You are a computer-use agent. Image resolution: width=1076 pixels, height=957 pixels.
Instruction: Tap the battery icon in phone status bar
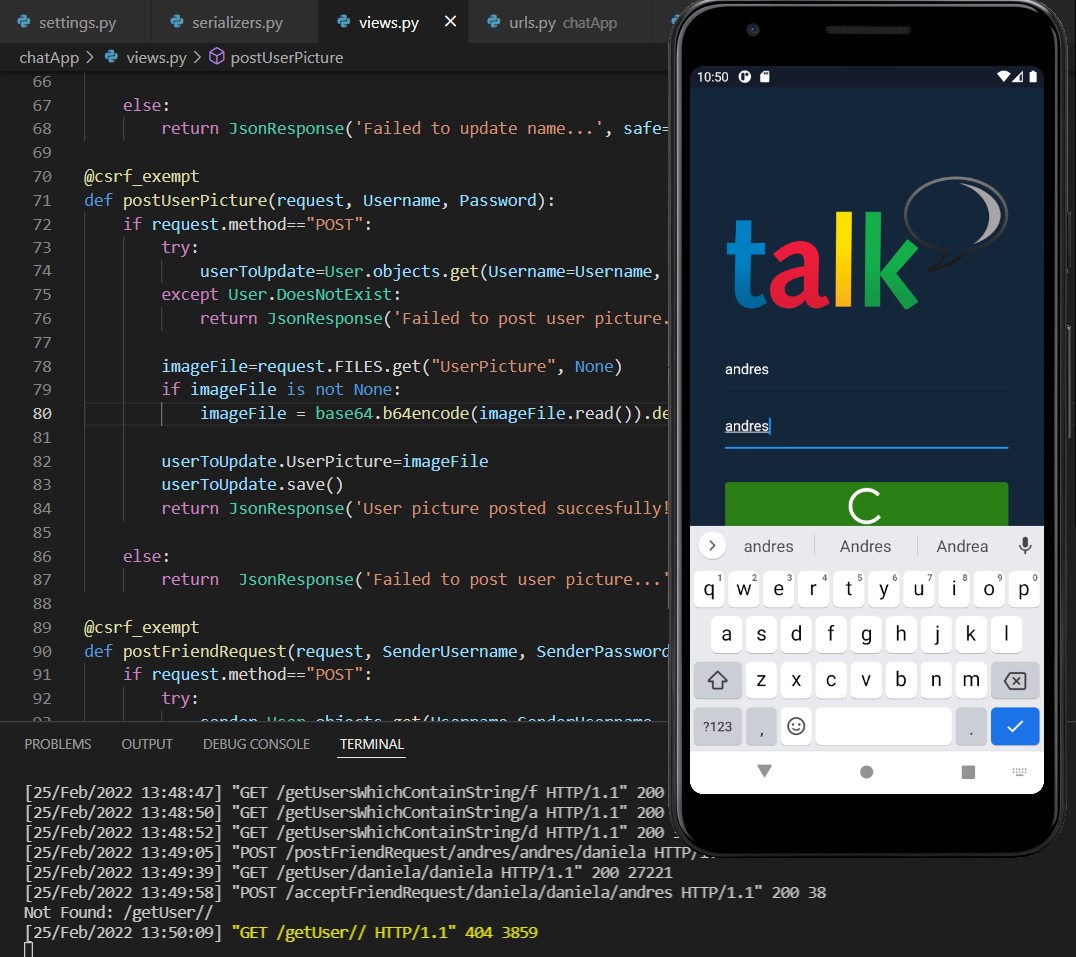tap(1033, 77)
